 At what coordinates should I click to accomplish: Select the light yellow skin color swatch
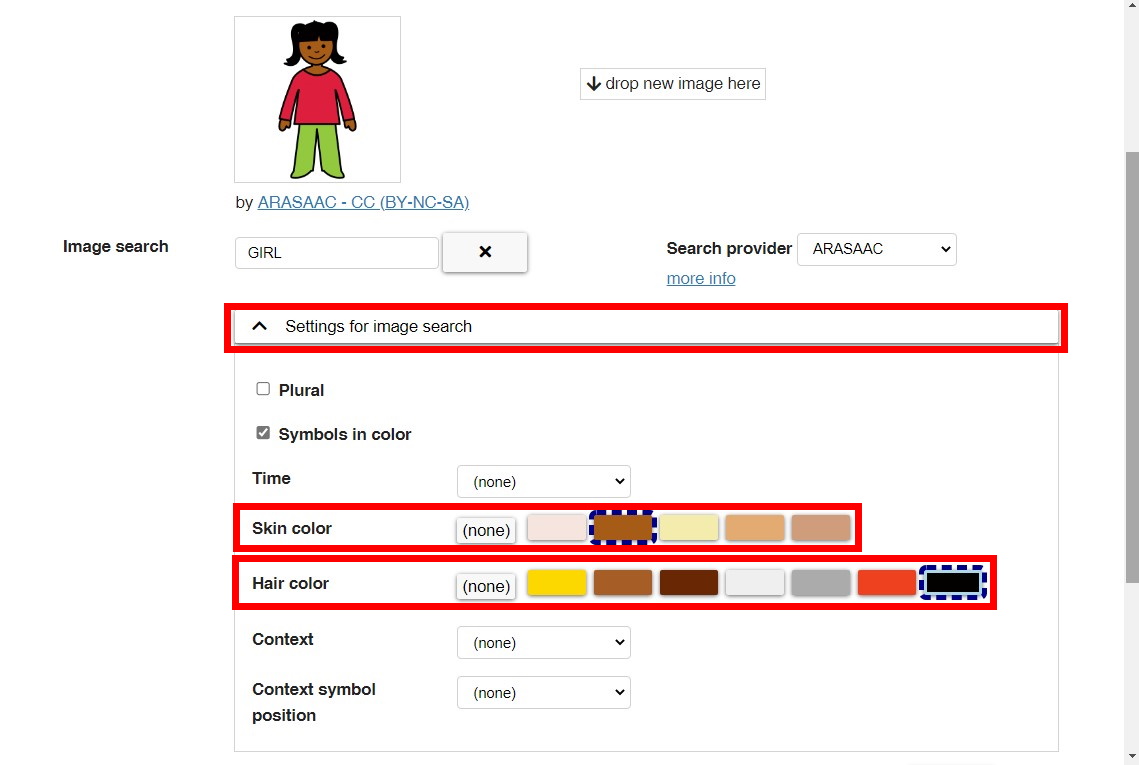pos(689,527)
